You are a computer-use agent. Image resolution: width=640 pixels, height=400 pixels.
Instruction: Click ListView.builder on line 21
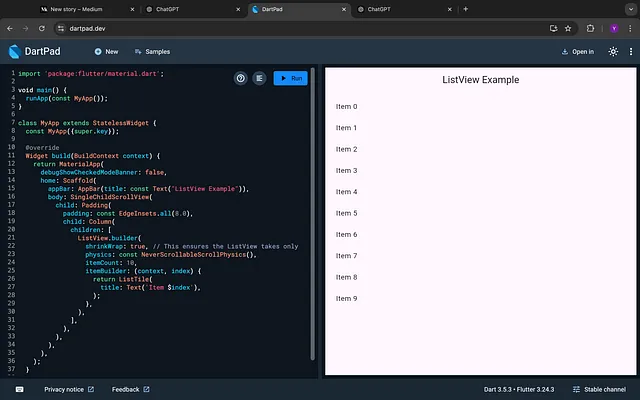coord(108,238)
